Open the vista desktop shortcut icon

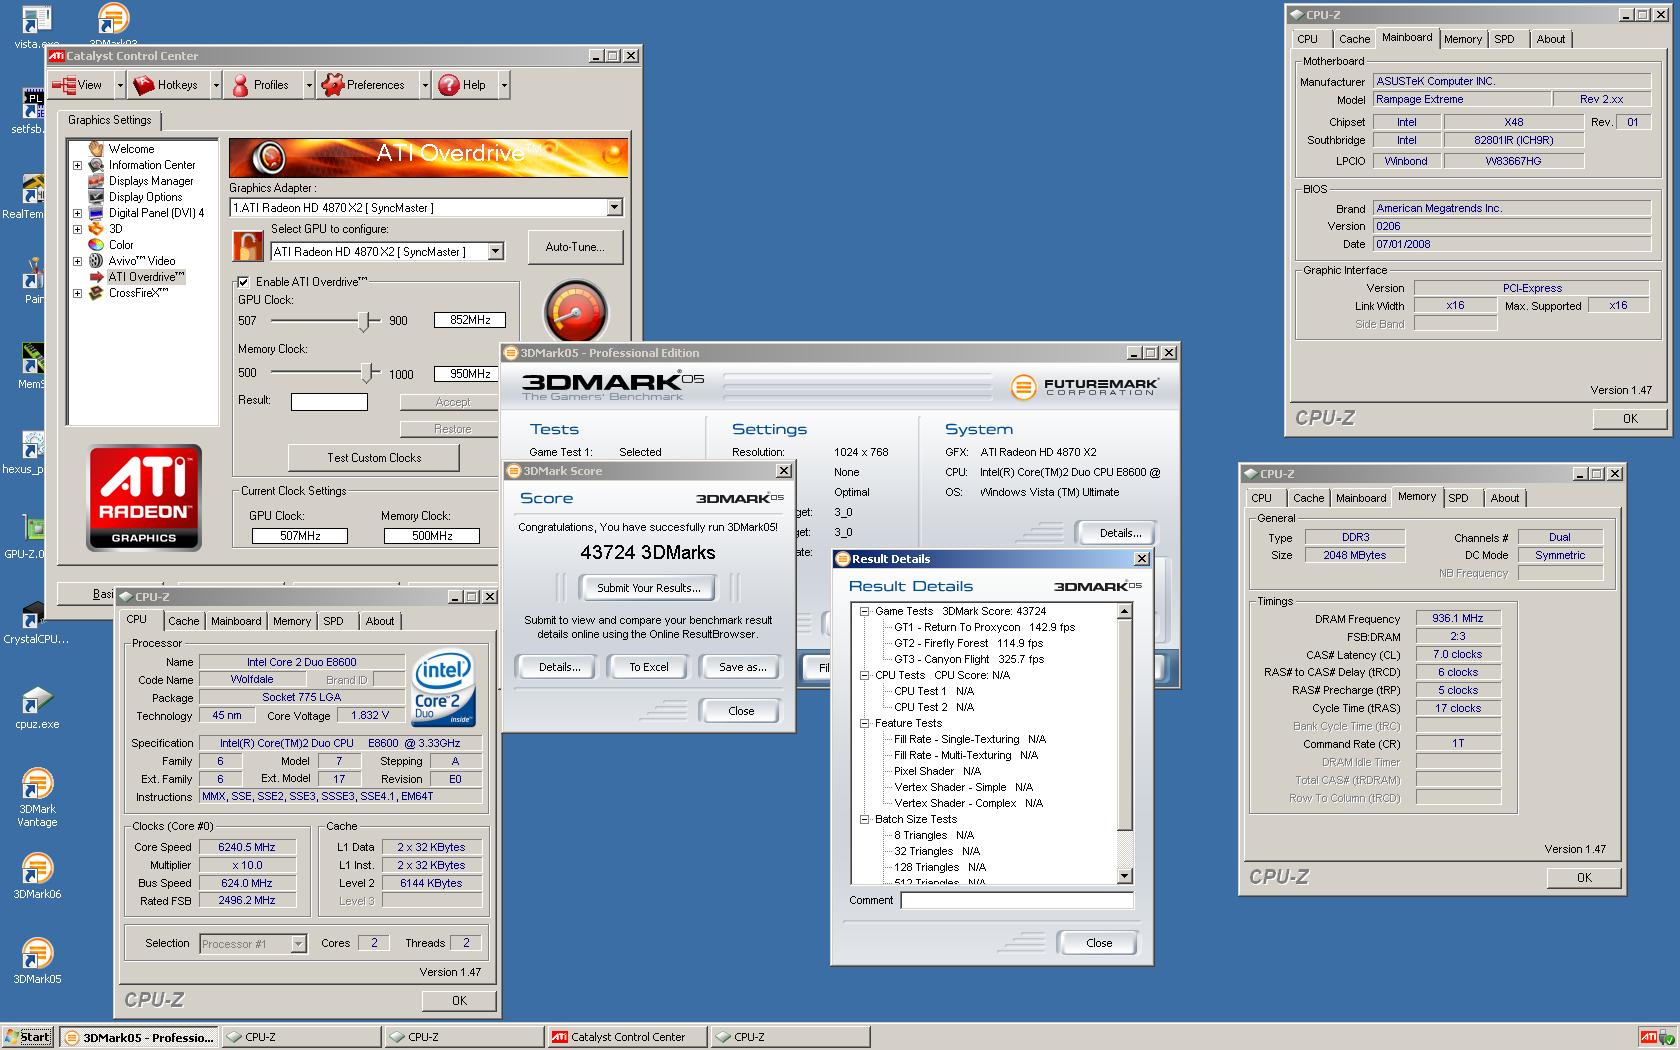pos(37,20)
